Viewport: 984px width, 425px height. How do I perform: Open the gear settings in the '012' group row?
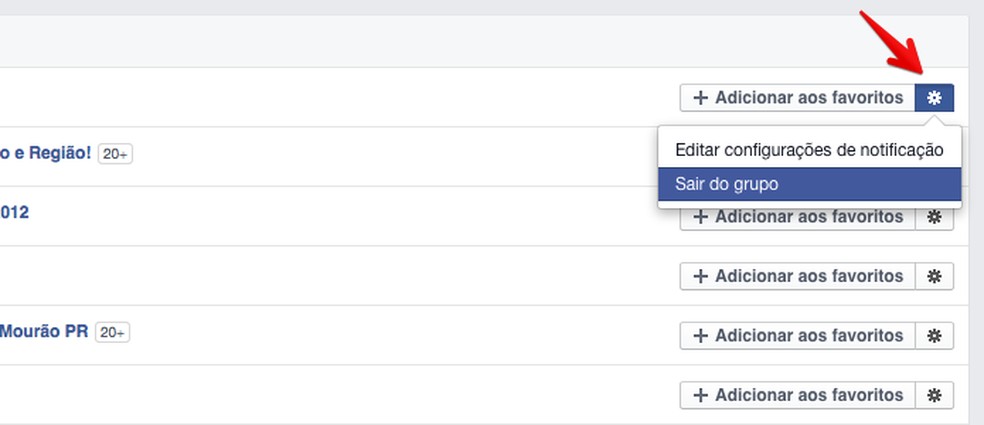[x=934, y=217]
